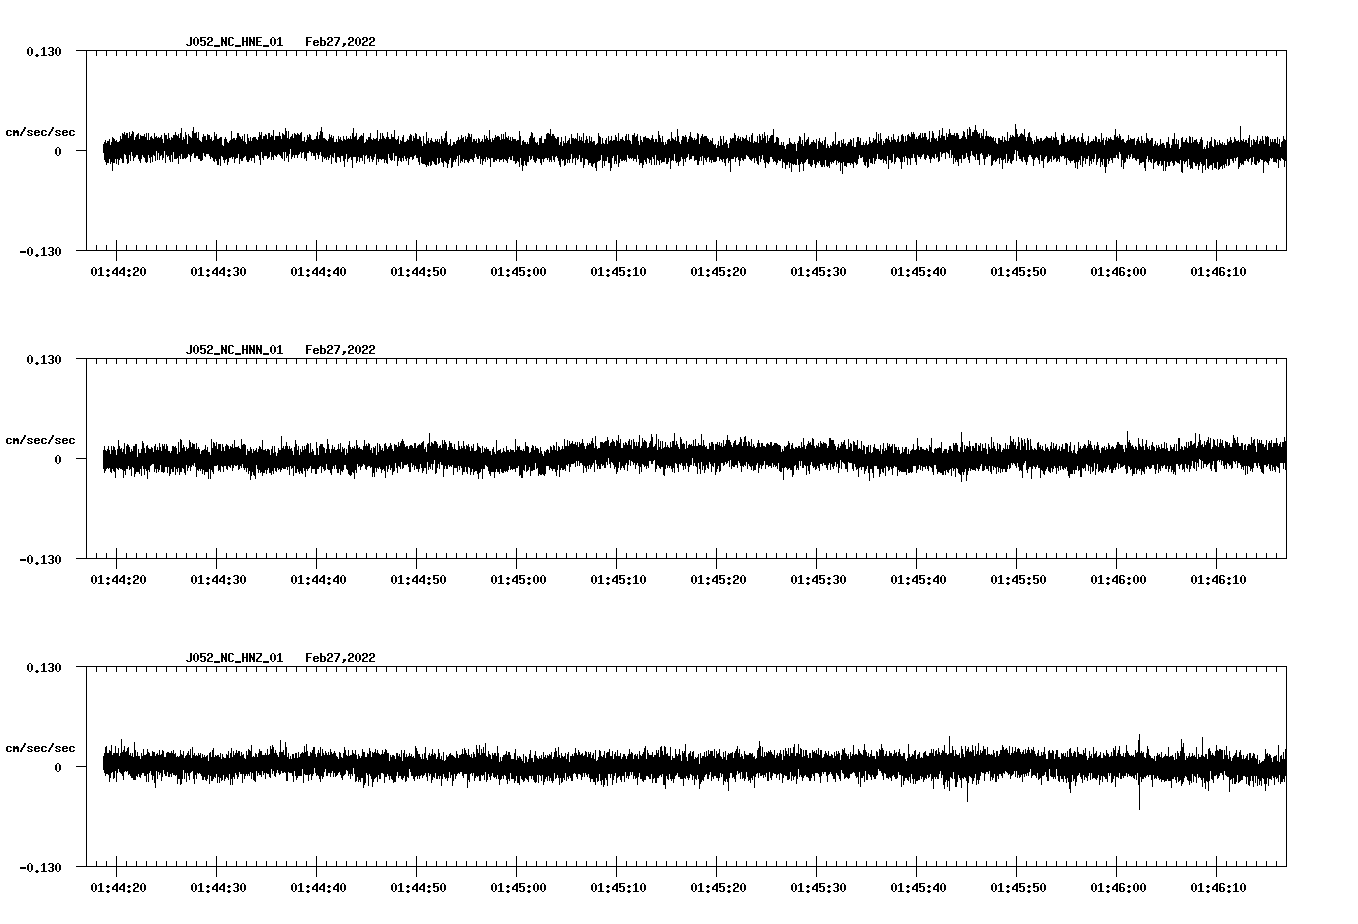Click 01:45:40 time label under HNZ plot
The image size is (1358, 924).
918,888
